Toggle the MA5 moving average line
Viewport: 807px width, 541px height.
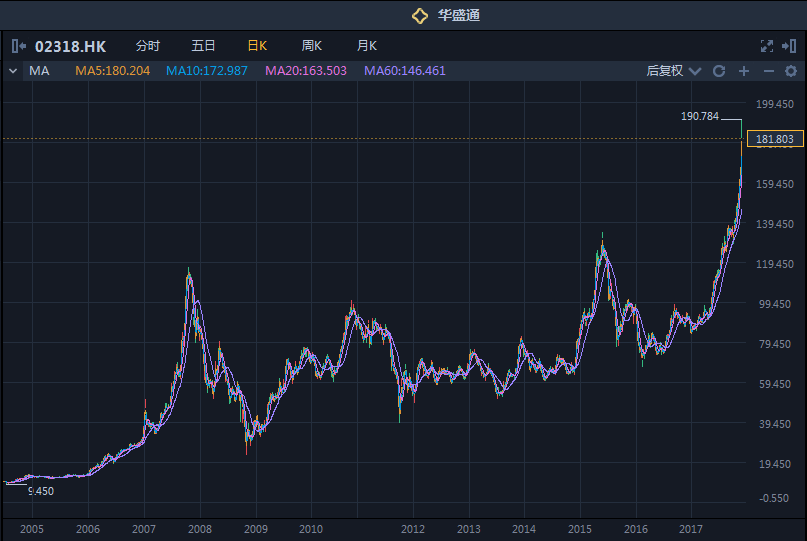coord(112,71)
